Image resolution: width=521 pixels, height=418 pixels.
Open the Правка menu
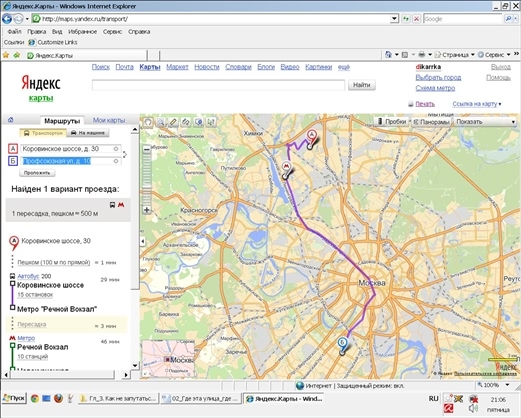pyautogui.click(x=36, y=32)
